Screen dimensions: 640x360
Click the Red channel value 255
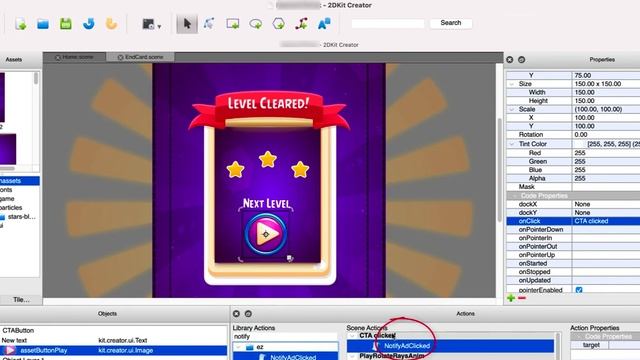tap(606, 153)
